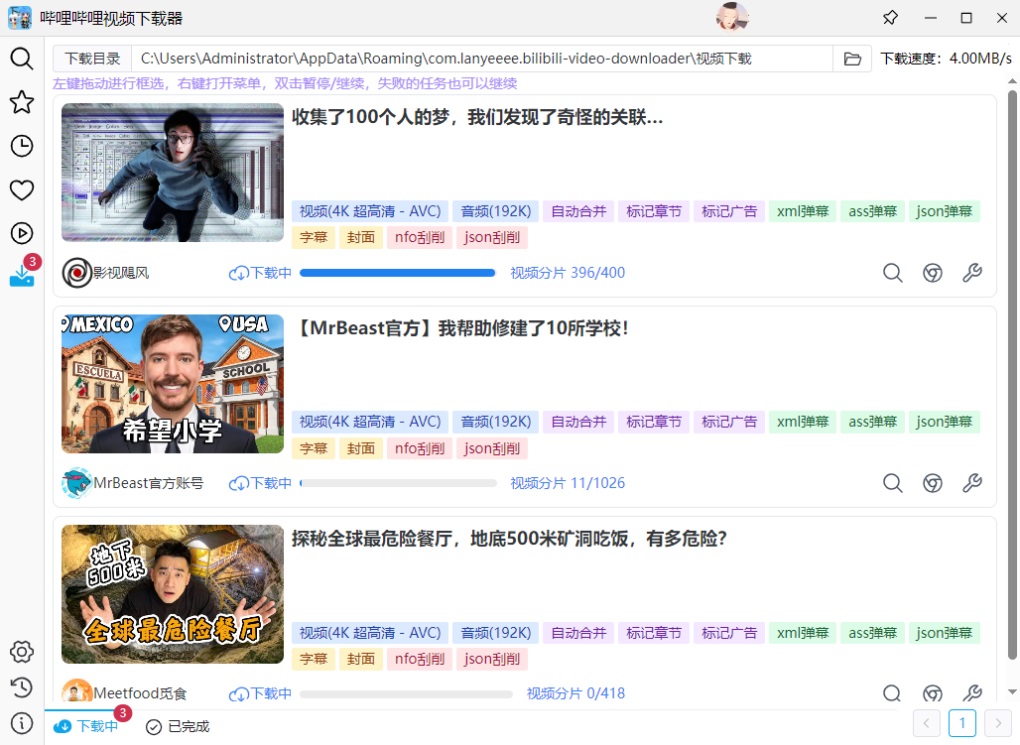The image size is (1020, 745).
Task: Go to the next page arrow
Action: pos(998,723)
